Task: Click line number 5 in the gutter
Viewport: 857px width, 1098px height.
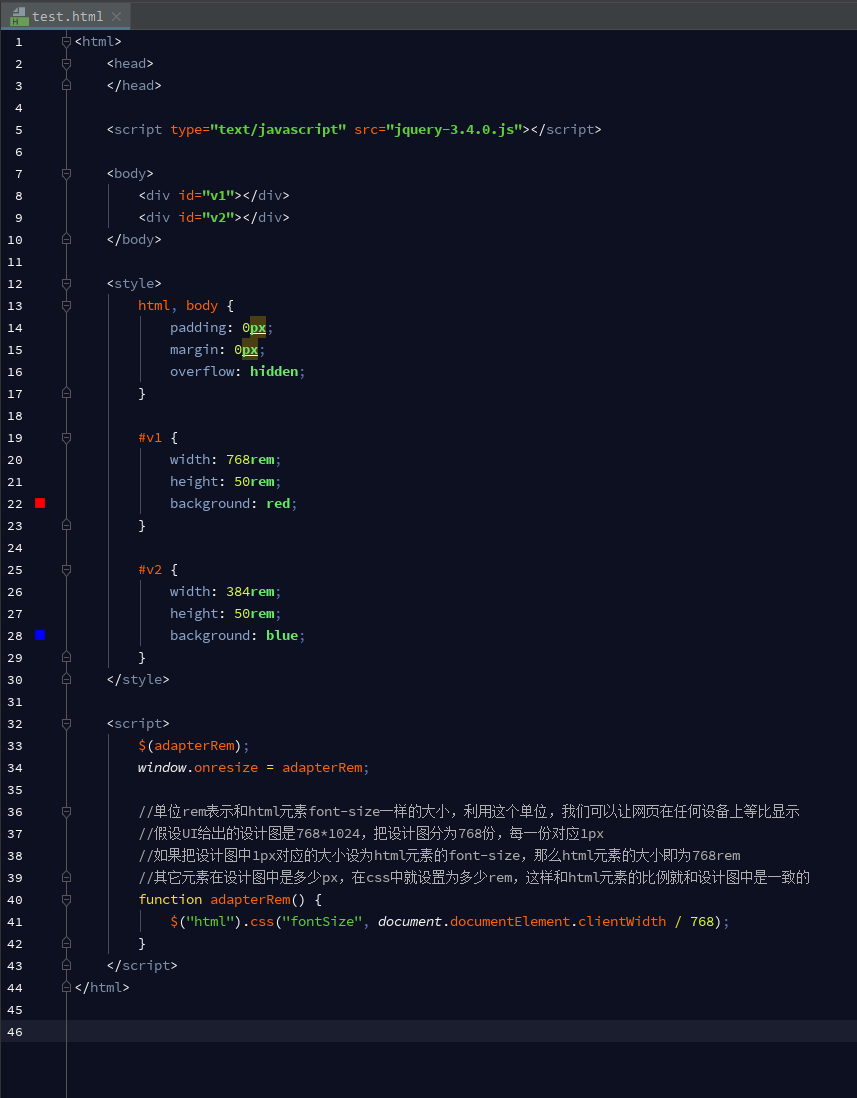Action: click(x=18, y=130)
